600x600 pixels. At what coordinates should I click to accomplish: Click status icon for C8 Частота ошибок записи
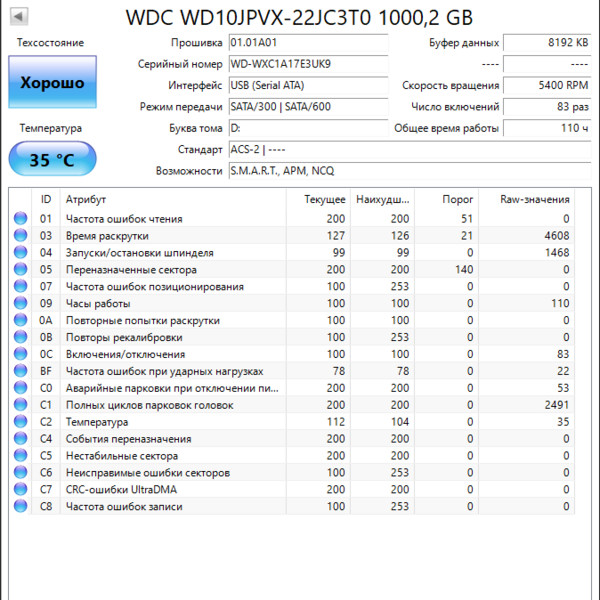click(x=20, y=506)
